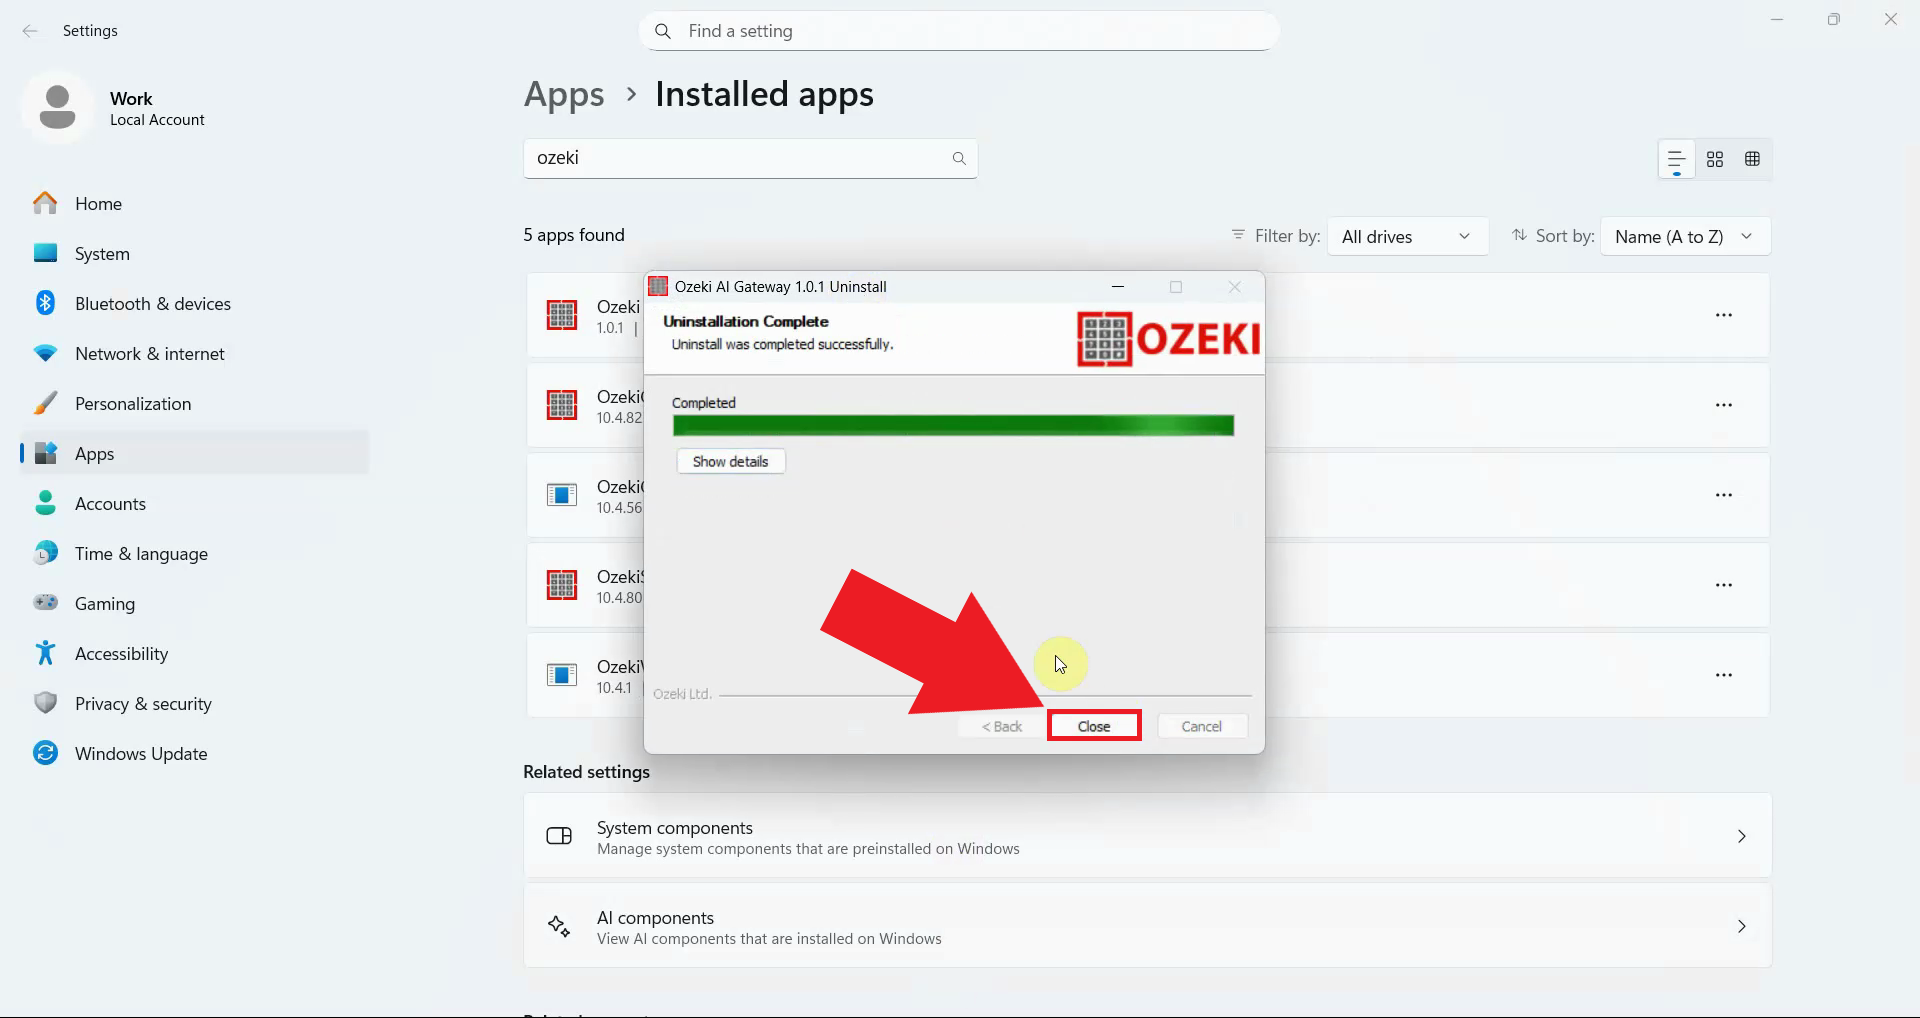Go to Windows Update section
Viewport: 1920px width, 1018px height.
[x=141, y=754]
